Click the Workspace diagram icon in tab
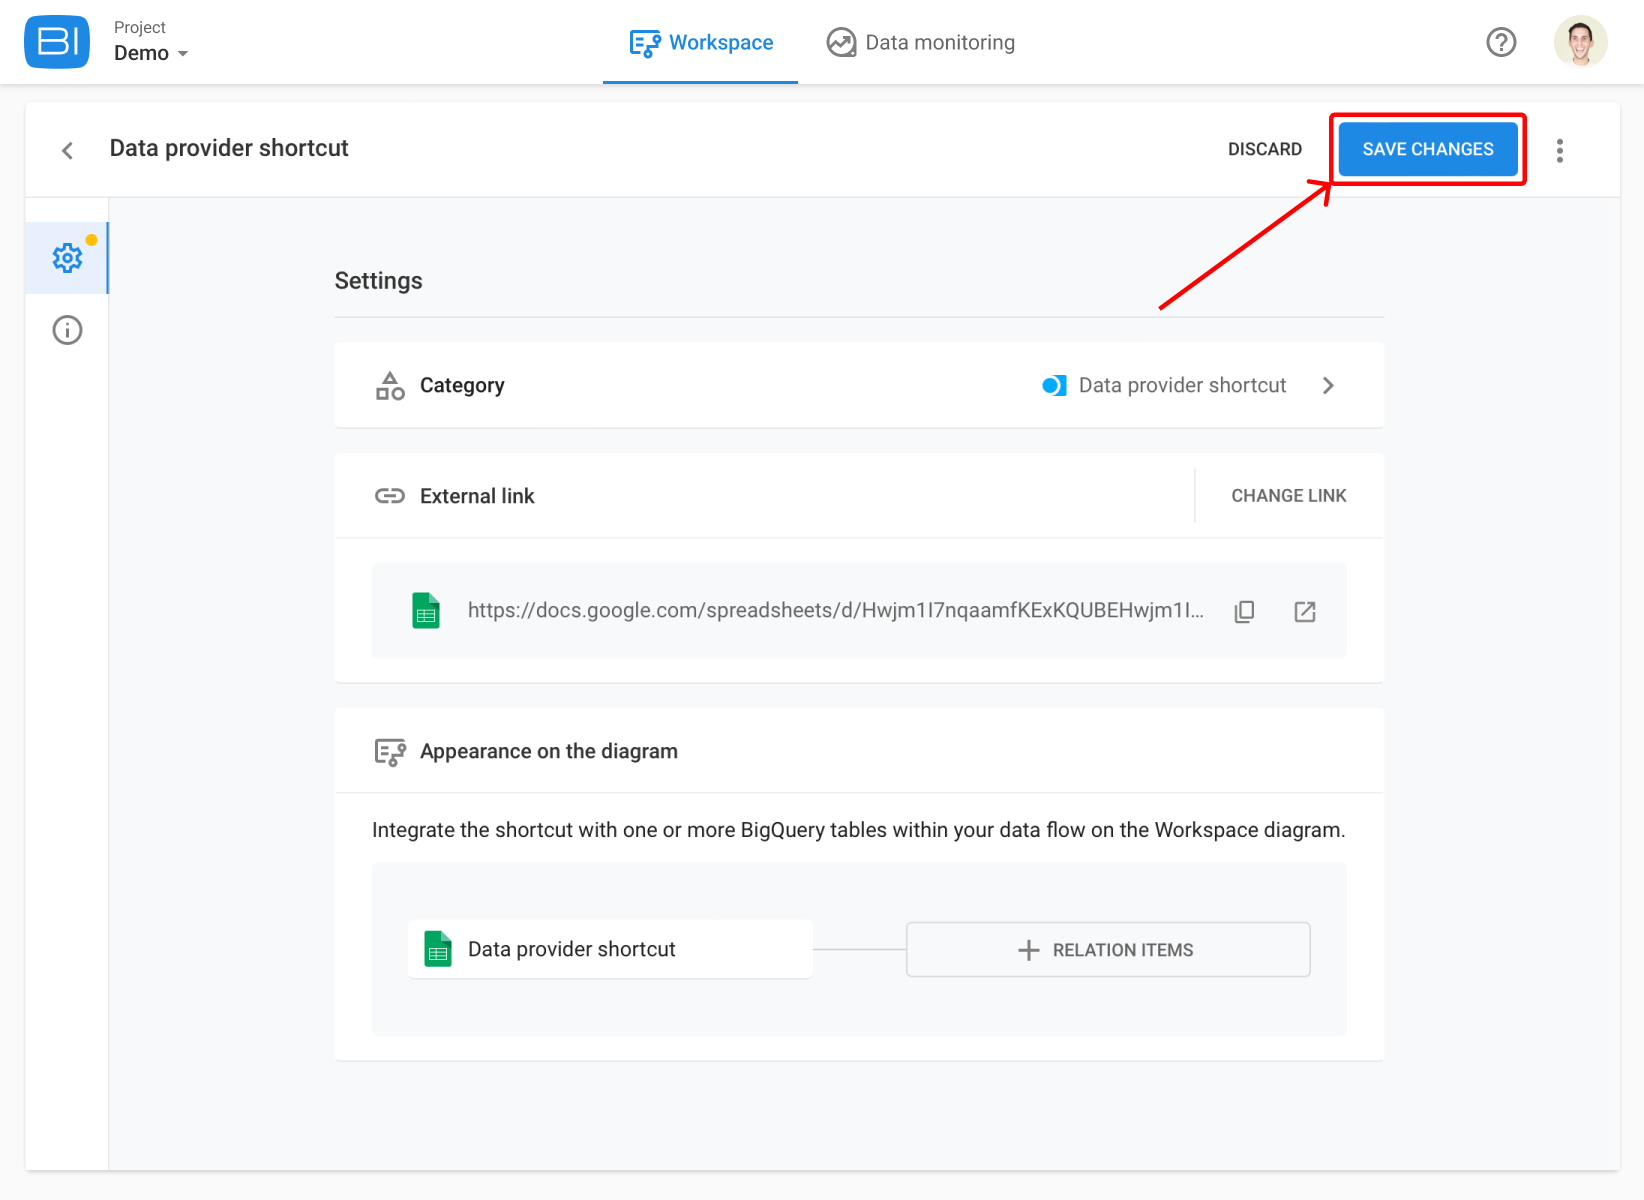 point(645,43)
